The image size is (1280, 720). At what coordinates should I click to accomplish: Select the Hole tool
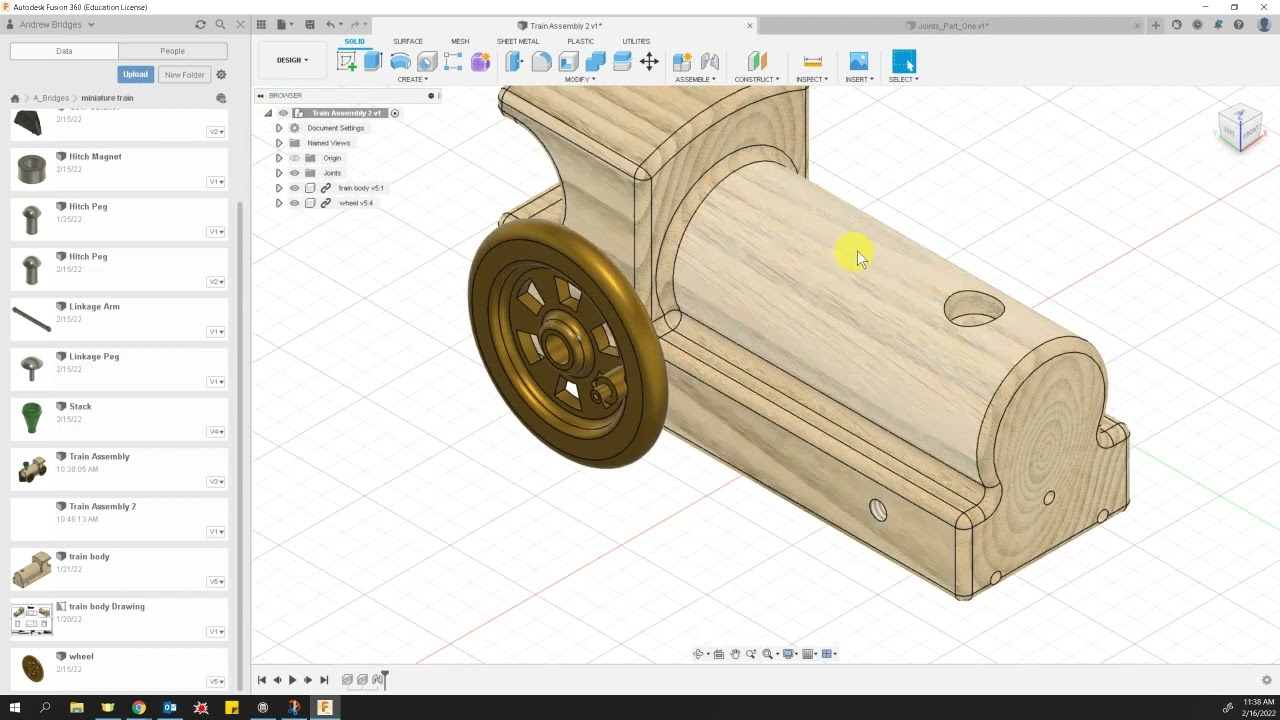coord(427,62)
